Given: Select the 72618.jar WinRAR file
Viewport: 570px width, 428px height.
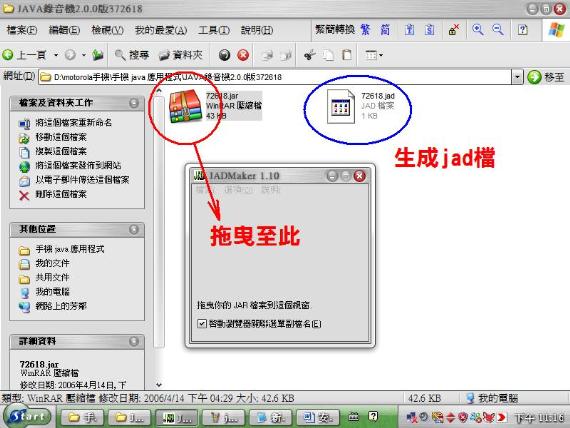Looking at the screenshot, I should point(214,105).
